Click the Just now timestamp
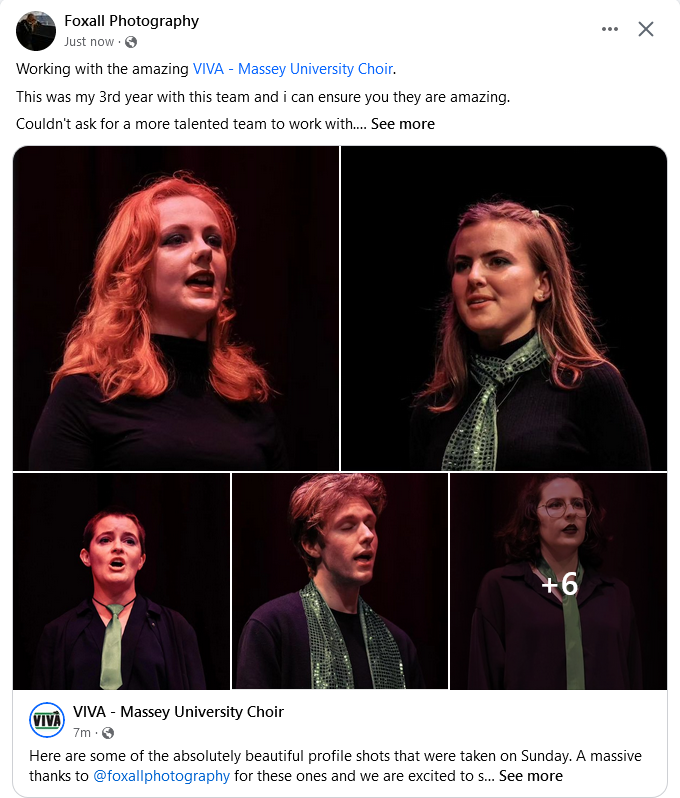Viewport: 680px width, 798px height. 89,42
